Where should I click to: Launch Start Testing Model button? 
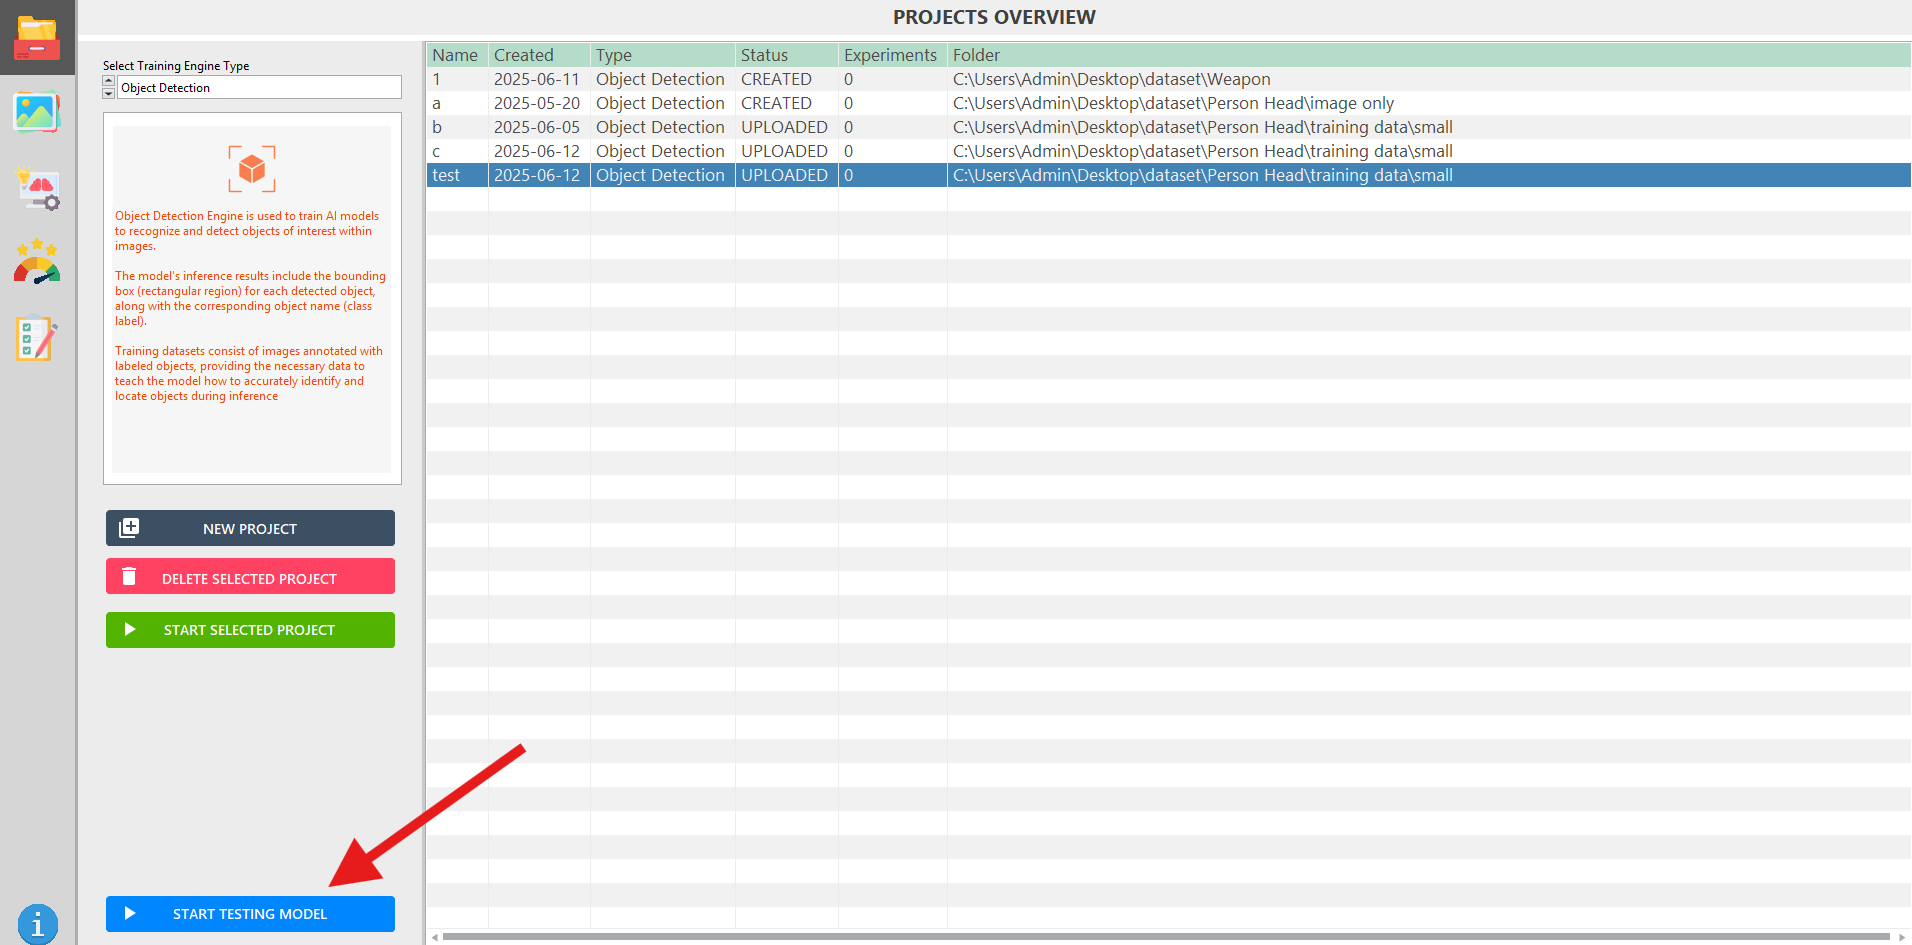[x=250, y=914]
